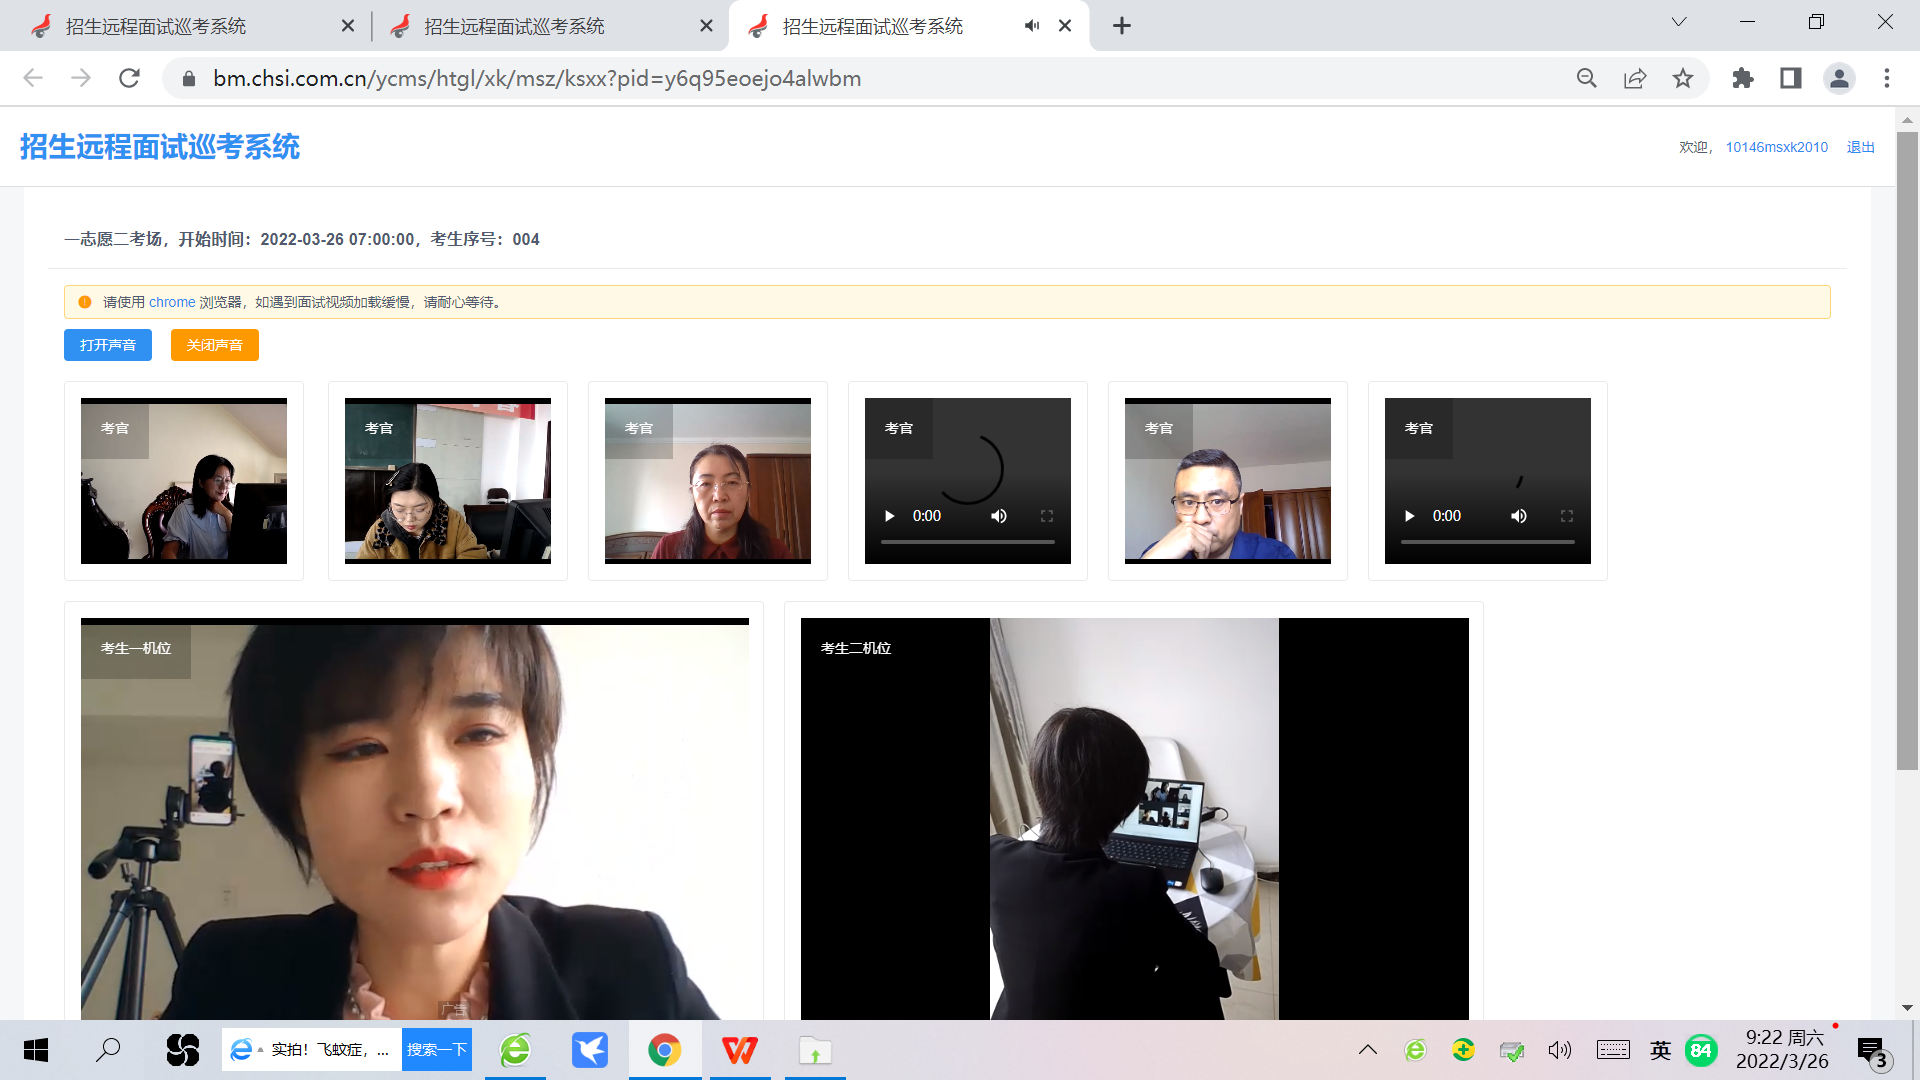The image size is (1920, 1080).
Task: Toggle Chrome side panel icon
Action: click(1790, 78)
